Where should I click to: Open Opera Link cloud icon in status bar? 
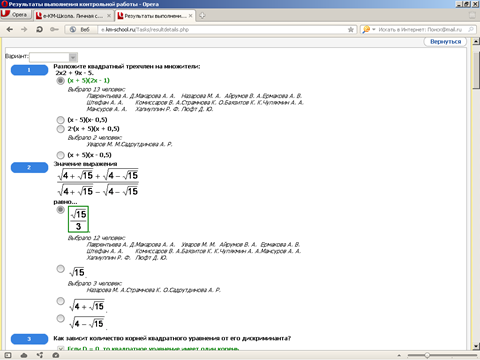point(24,355)
